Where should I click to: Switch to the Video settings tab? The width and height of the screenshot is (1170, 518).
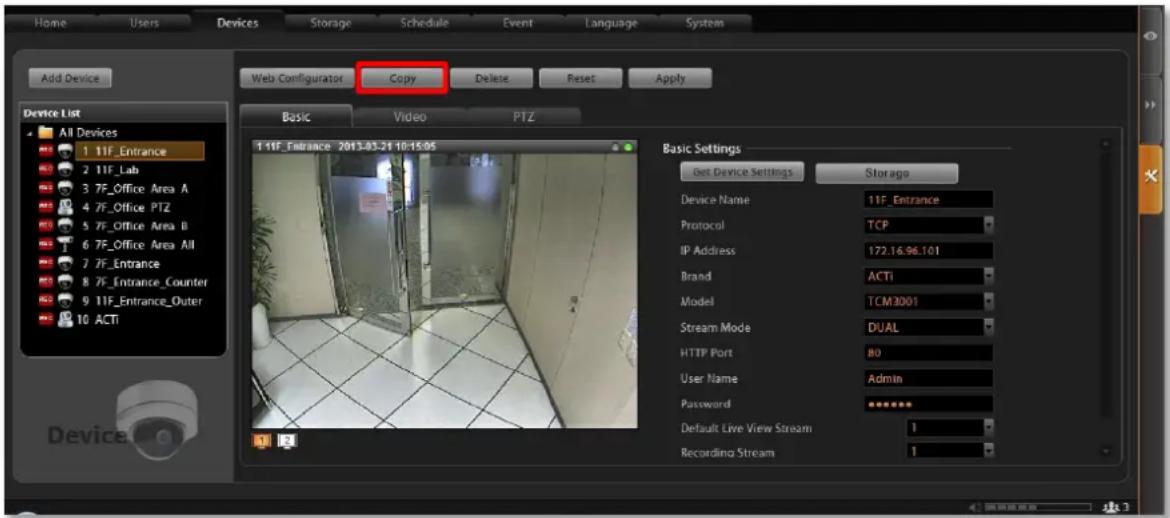410,117
